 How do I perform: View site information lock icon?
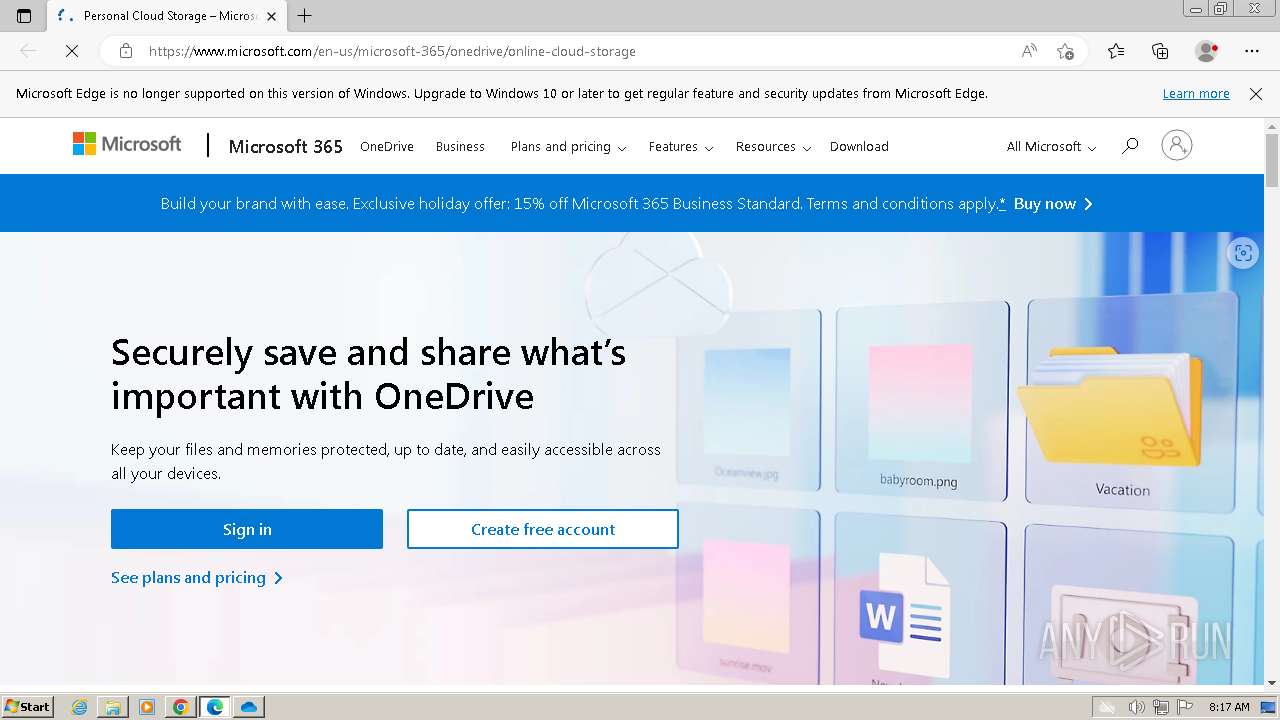click(x=125, y=51)
